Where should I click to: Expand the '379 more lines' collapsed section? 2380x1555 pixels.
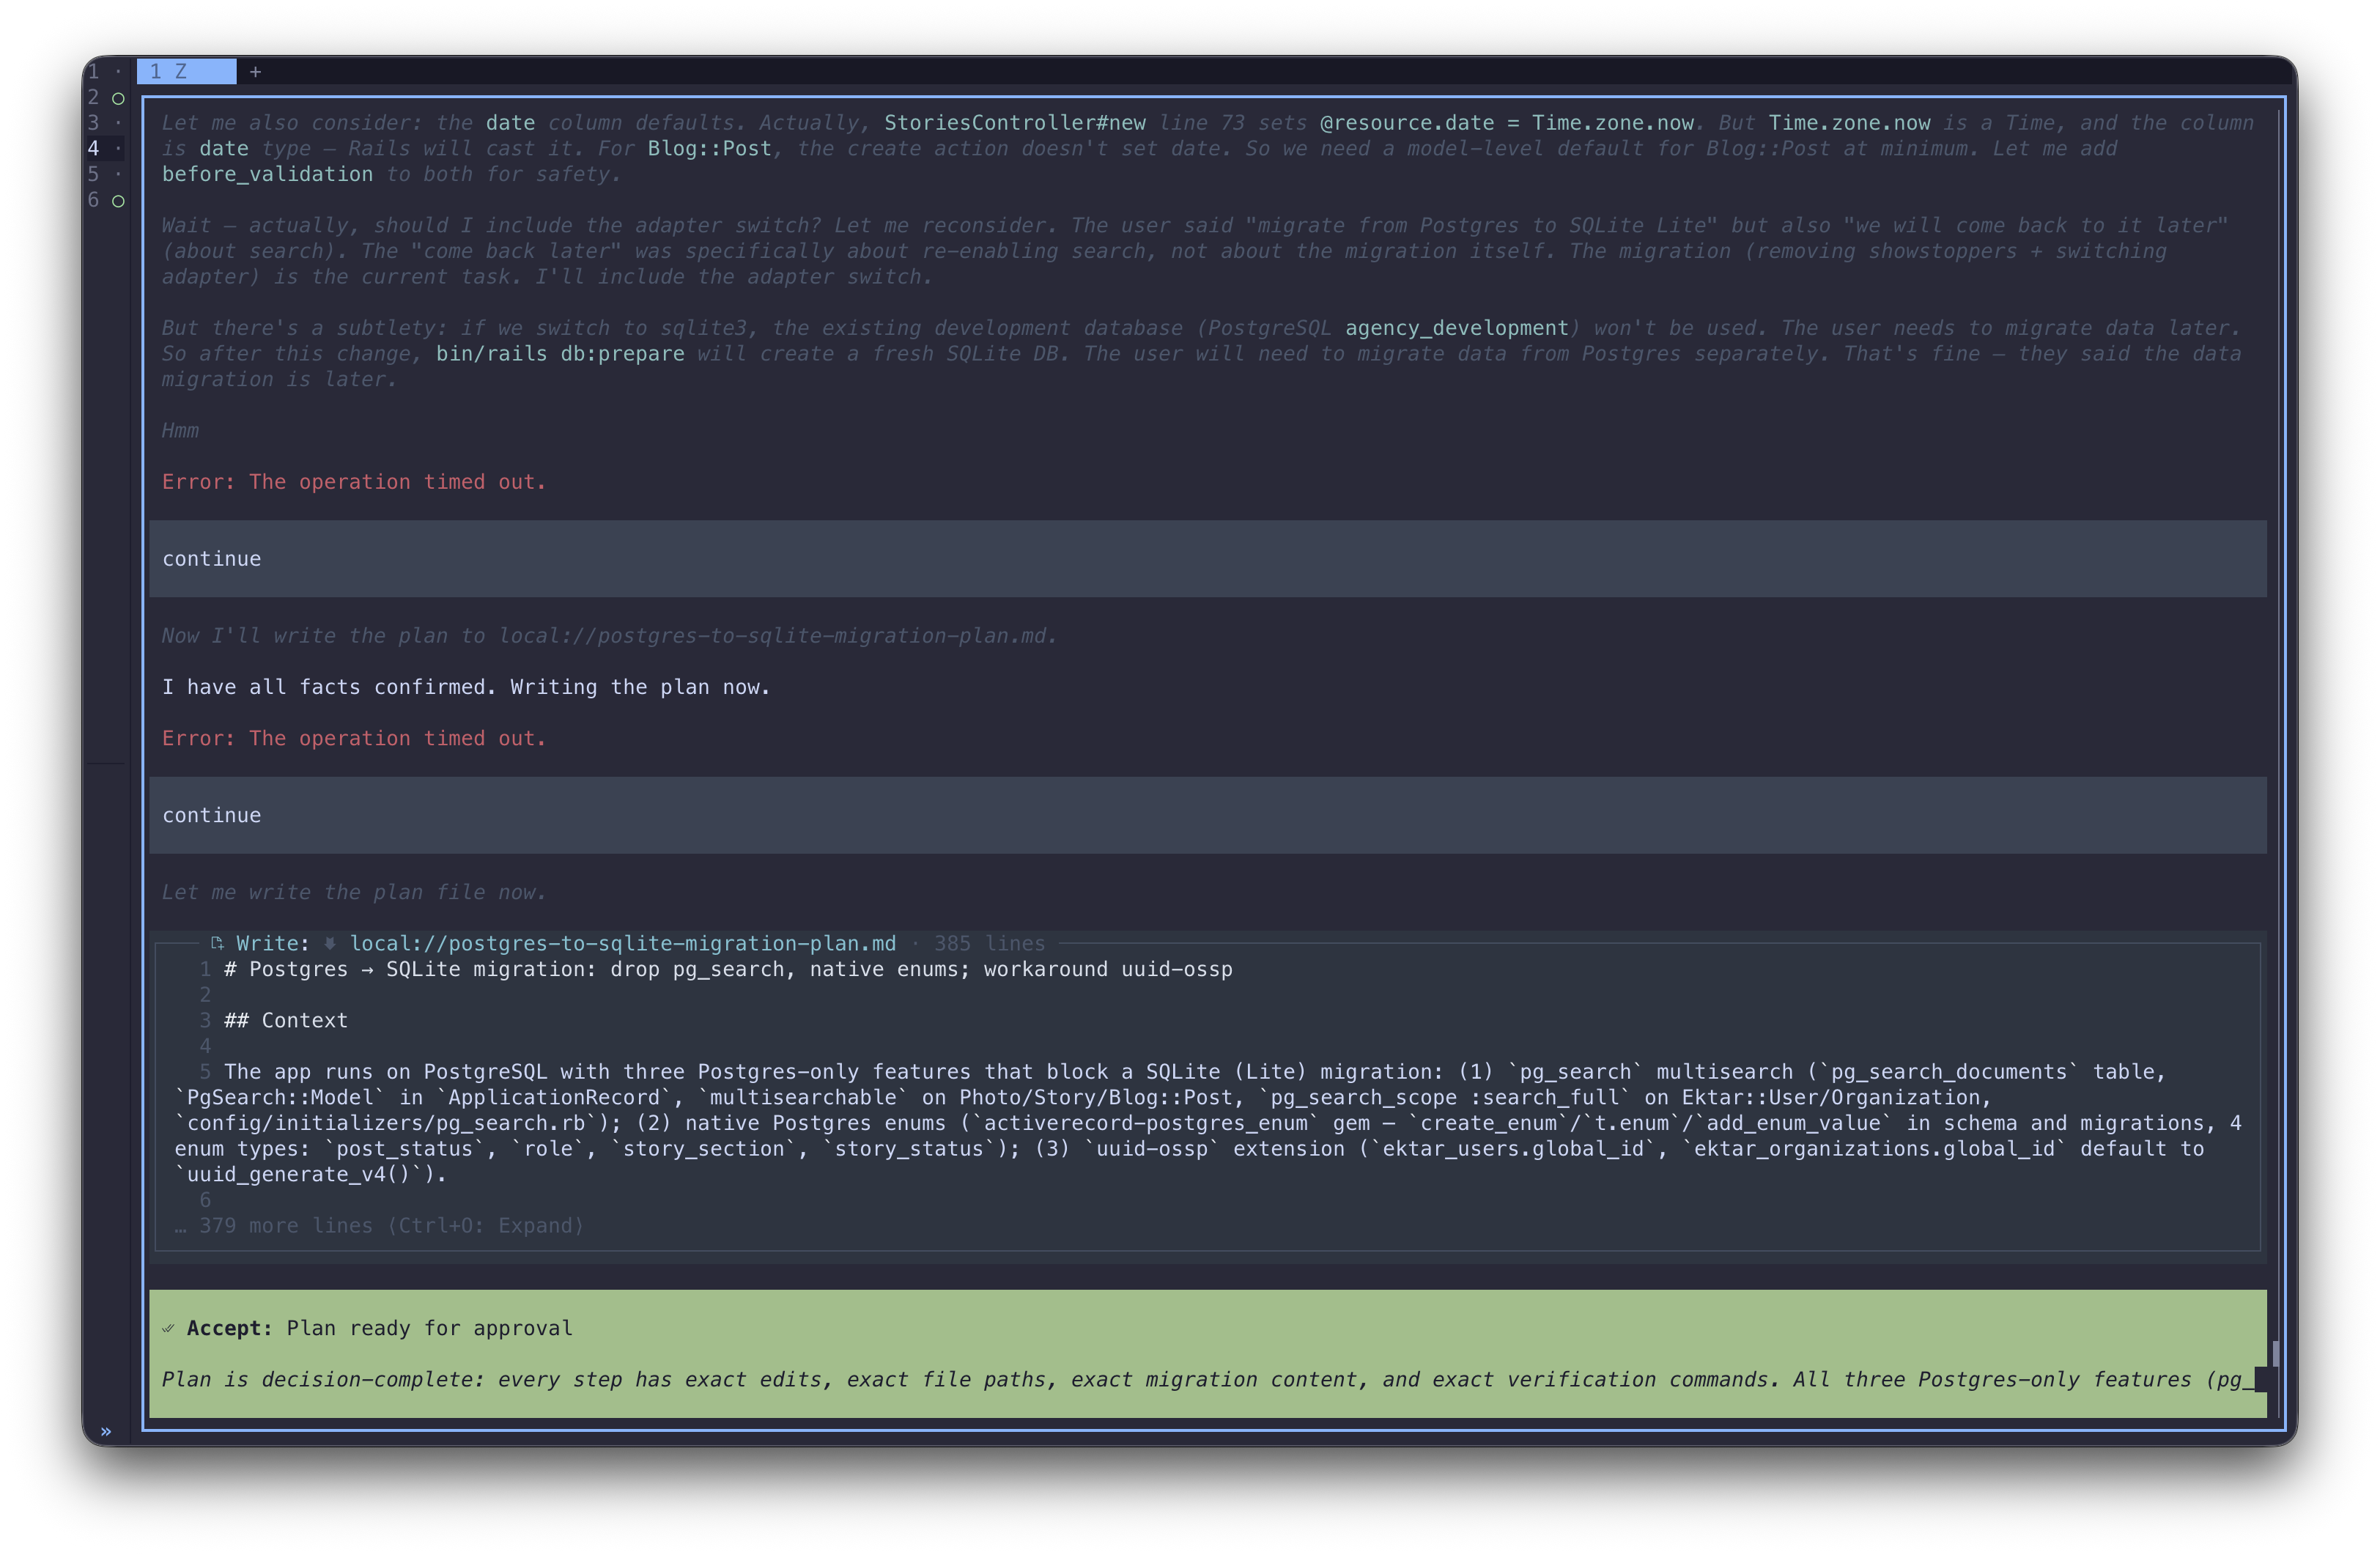[x=380, y=1225]
